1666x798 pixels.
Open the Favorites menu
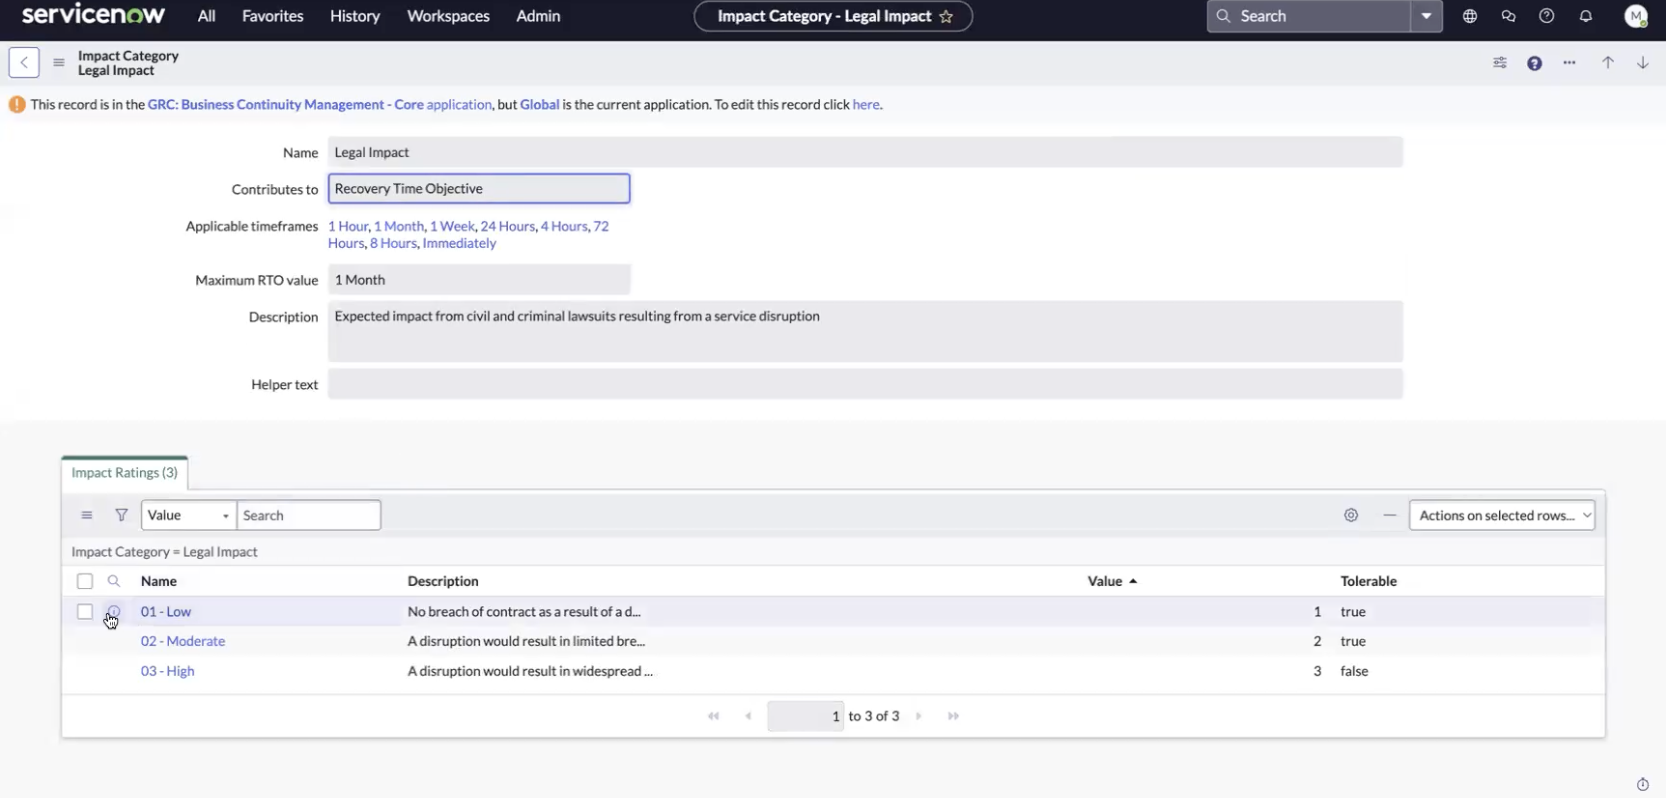273,16
